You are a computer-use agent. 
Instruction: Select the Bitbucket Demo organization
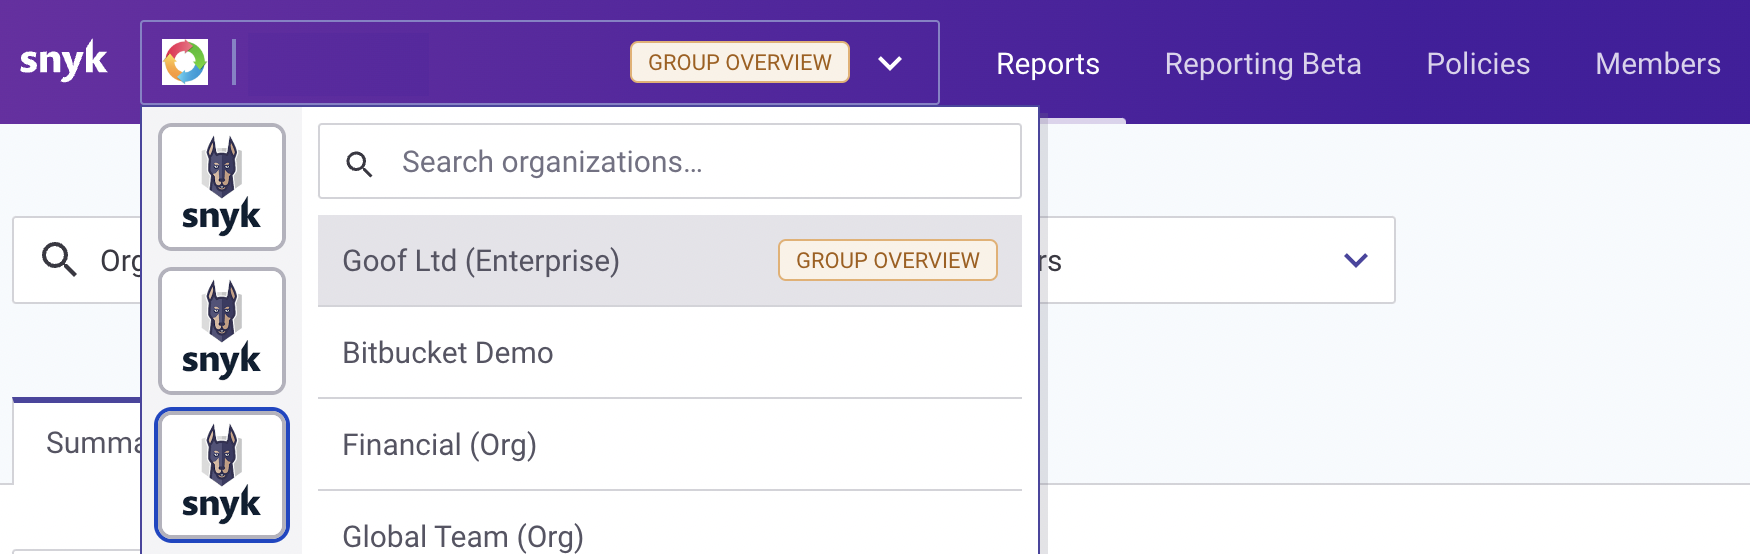(670, 353)
